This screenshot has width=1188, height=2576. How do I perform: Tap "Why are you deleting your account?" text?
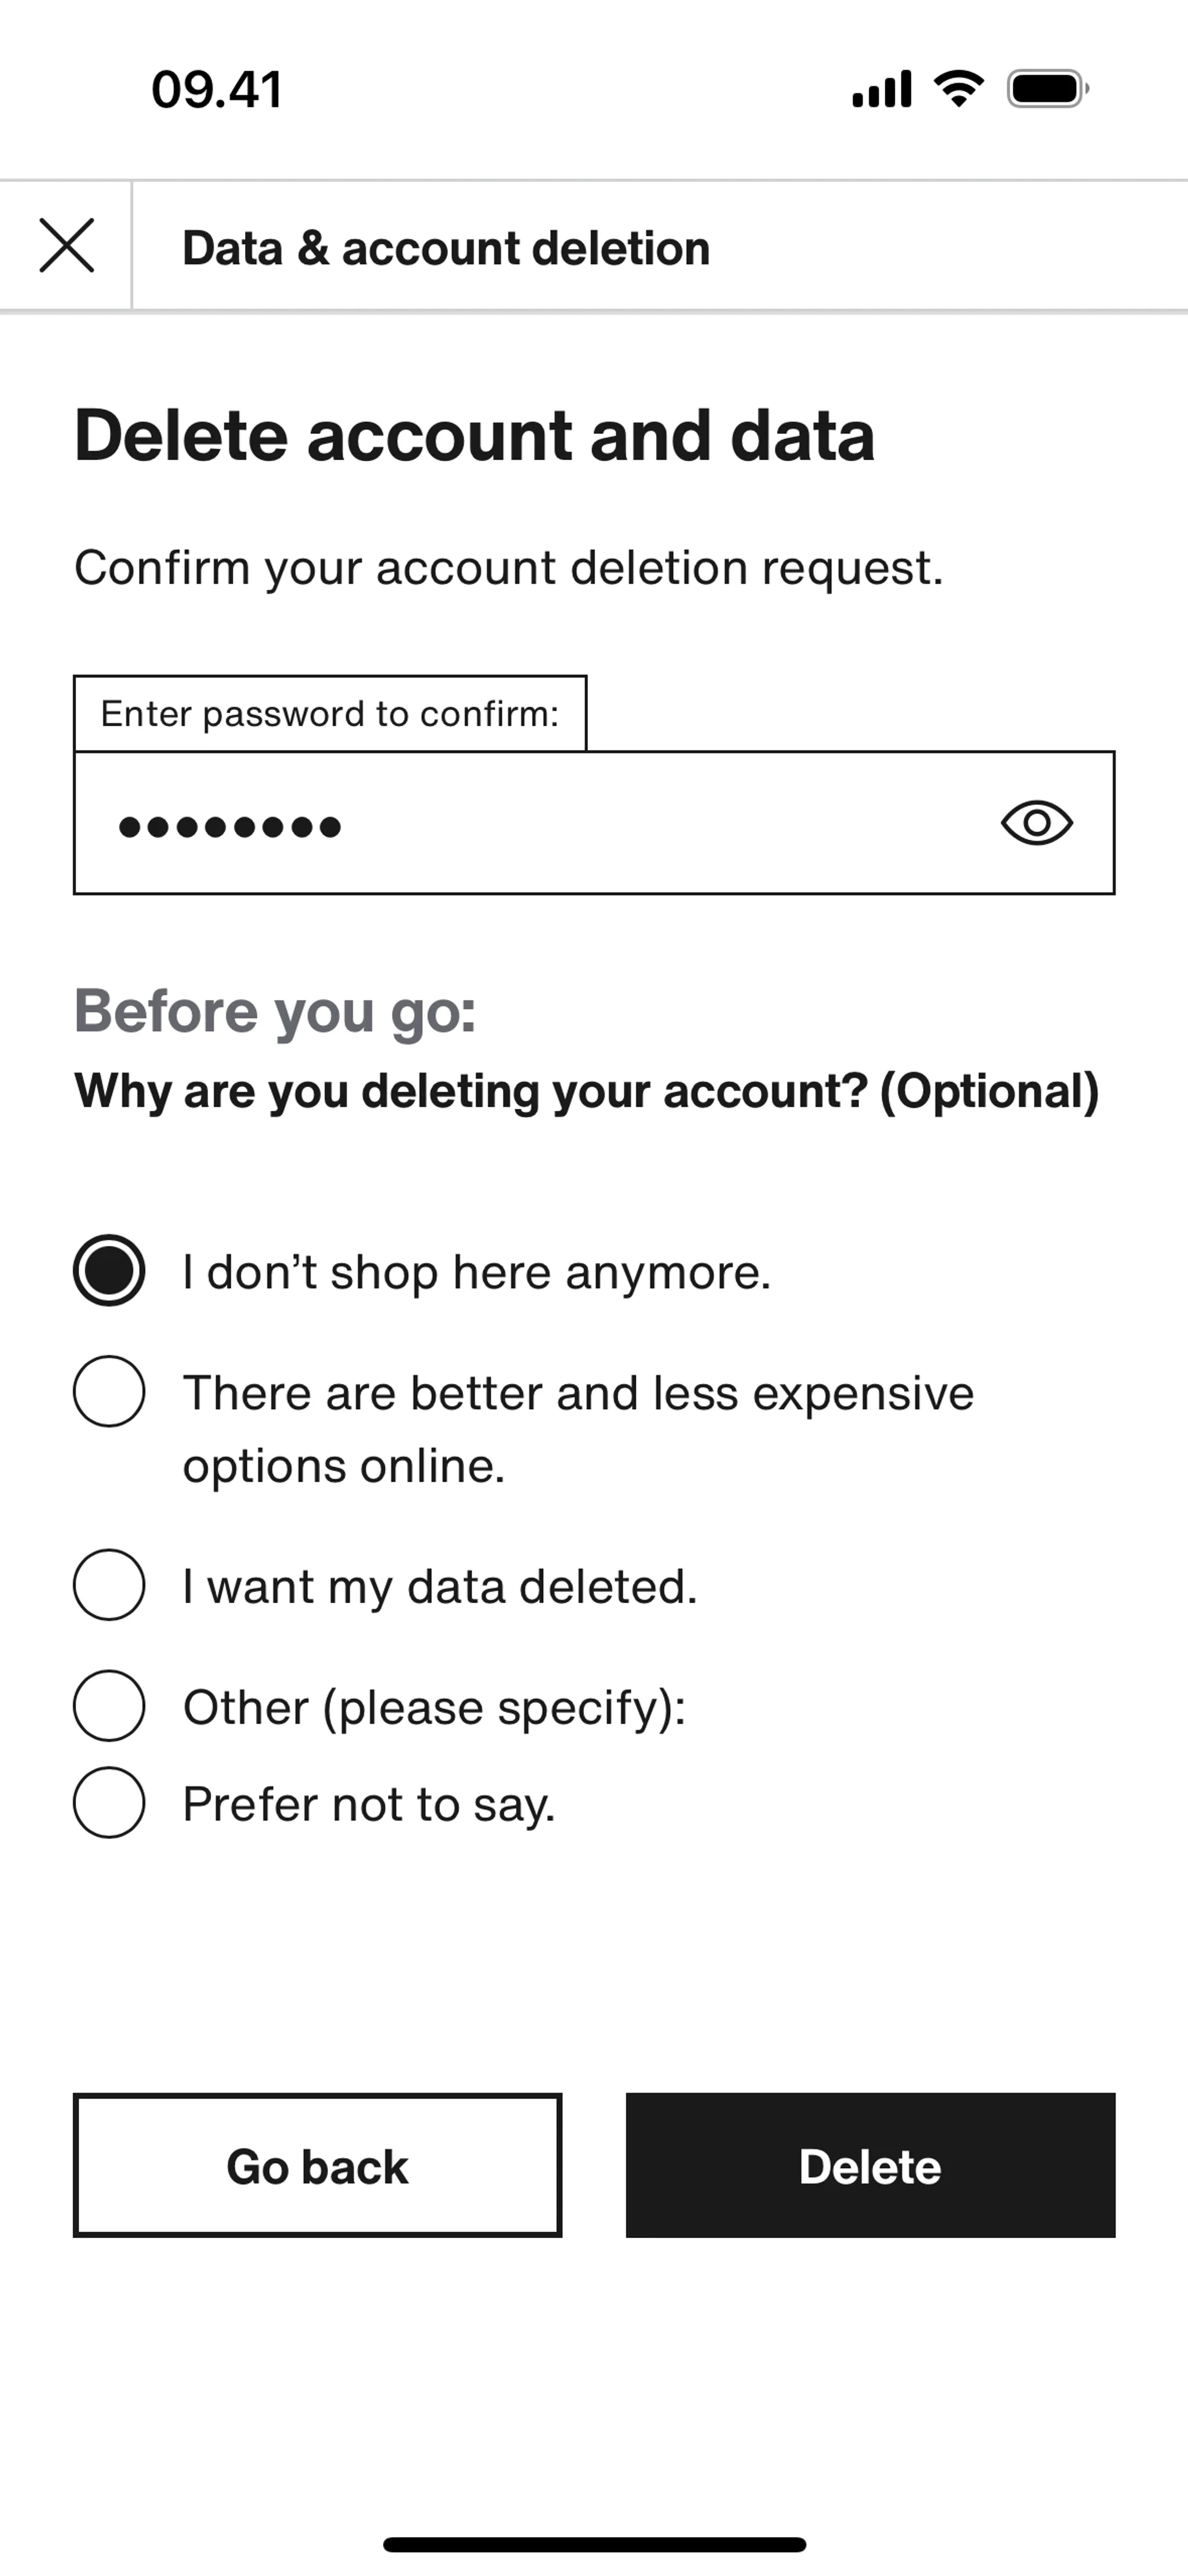586,1091
